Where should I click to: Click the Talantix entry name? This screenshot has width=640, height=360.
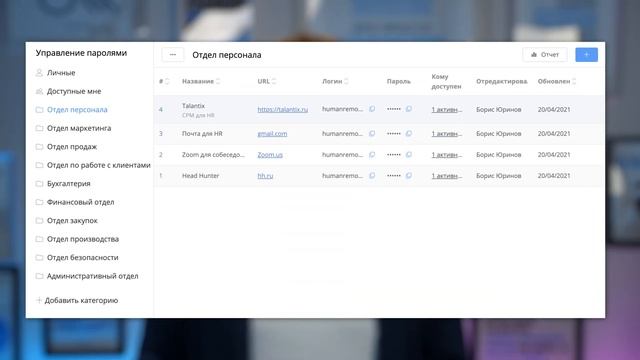coord(193,106)
